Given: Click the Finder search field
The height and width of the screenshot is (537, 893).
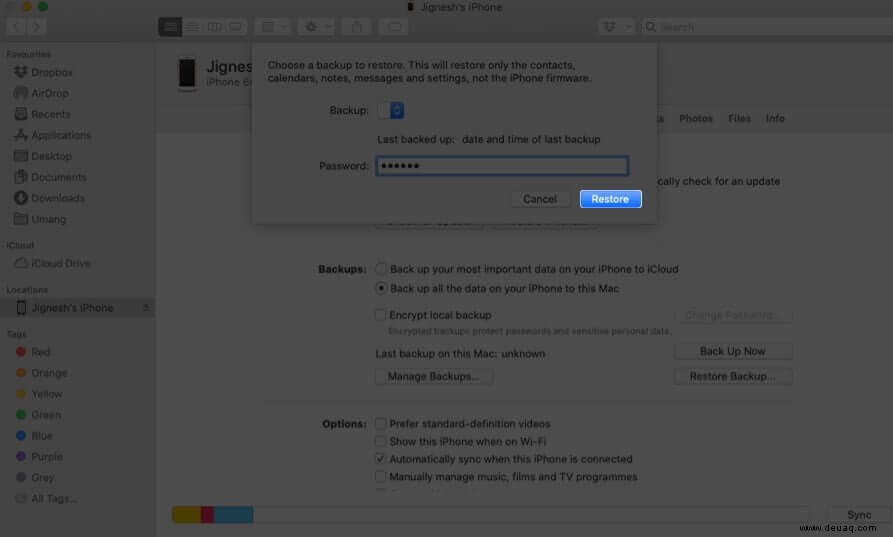Looking at the screenshot, I should (767, 27).
